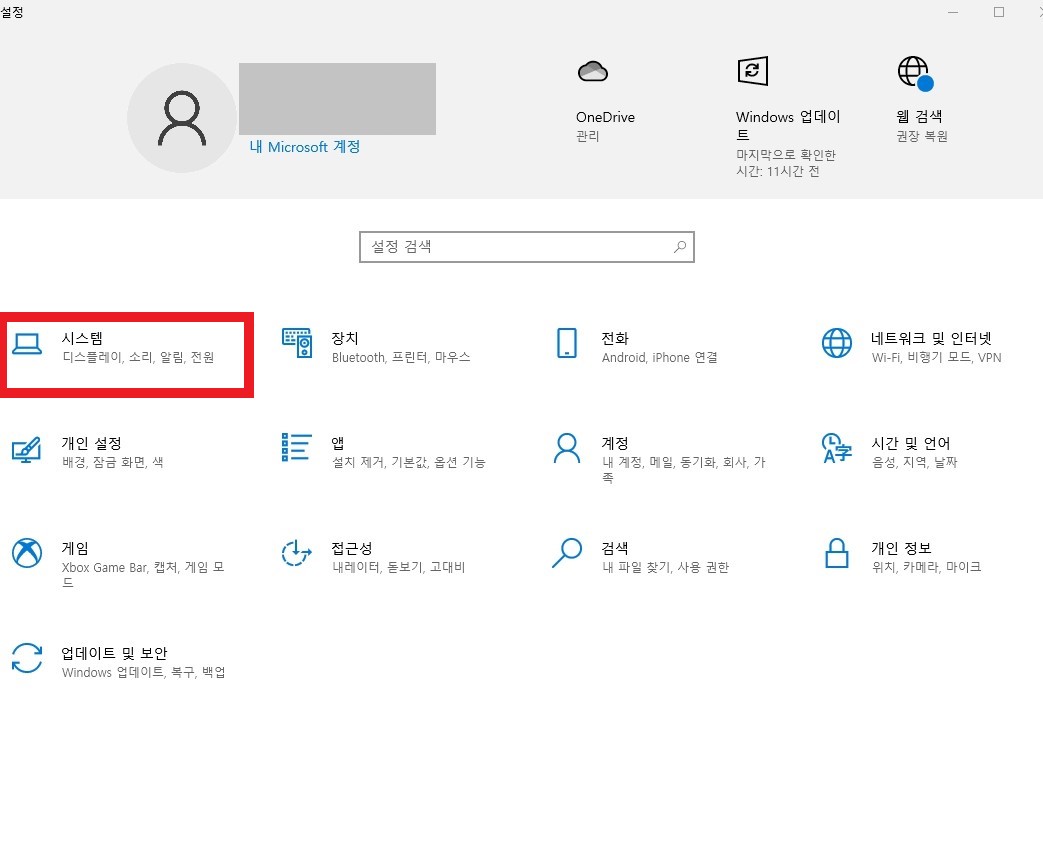Click the 개인 정보 padlock icon
This screenshot has height=843, width=1043.
(837, 553)
